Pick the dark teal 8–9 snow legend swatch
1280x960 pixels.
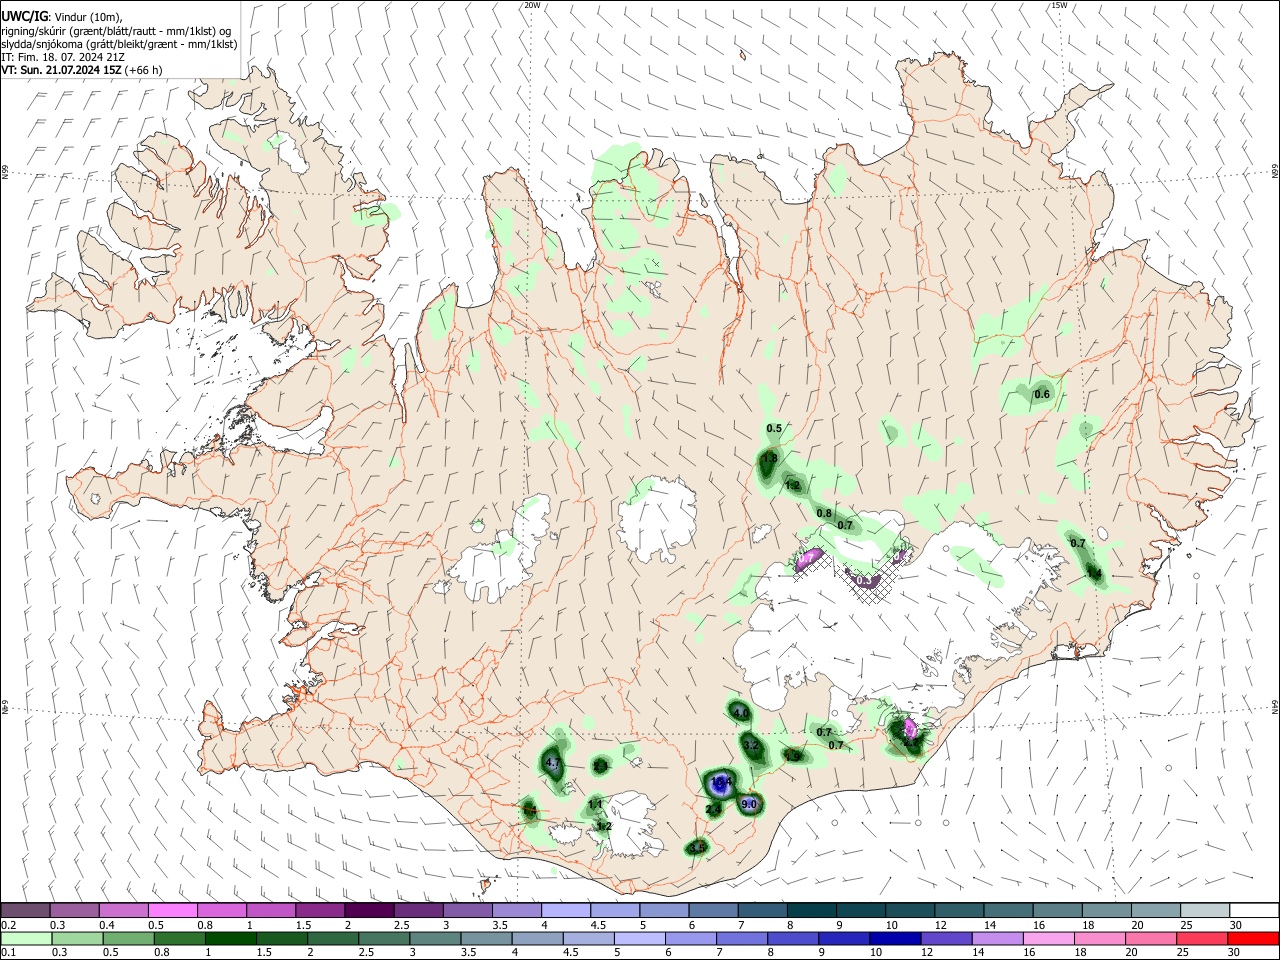[812, 911]
